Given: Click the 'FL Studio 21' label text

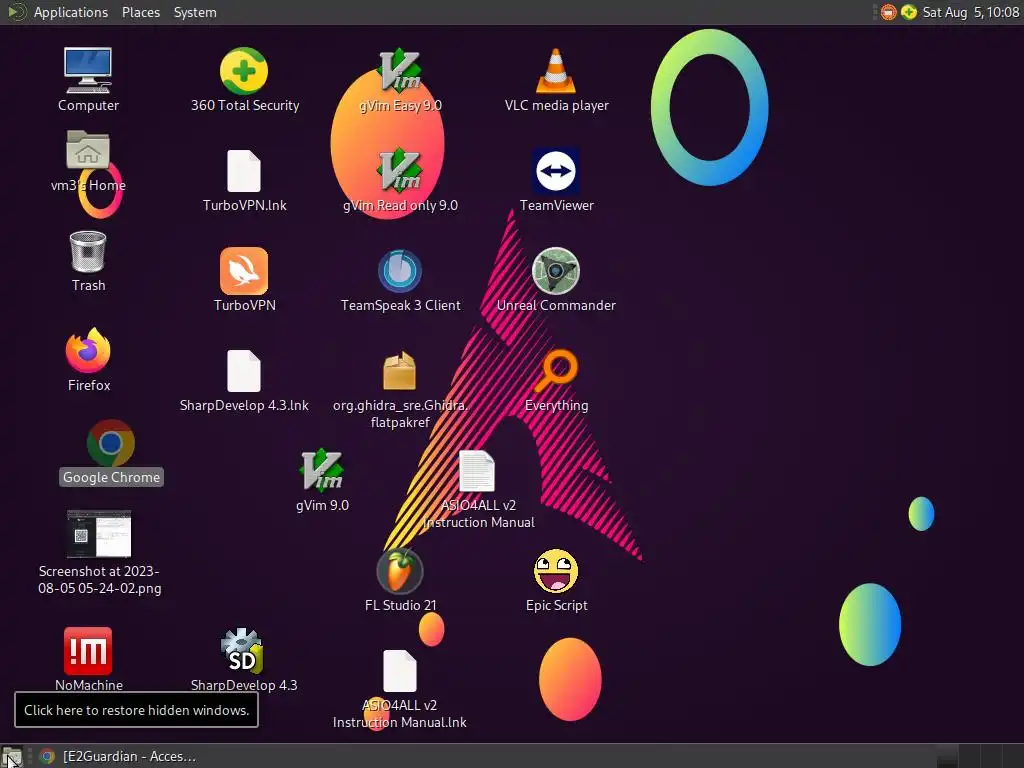Looking at the screenshot, I should (400, 605).
